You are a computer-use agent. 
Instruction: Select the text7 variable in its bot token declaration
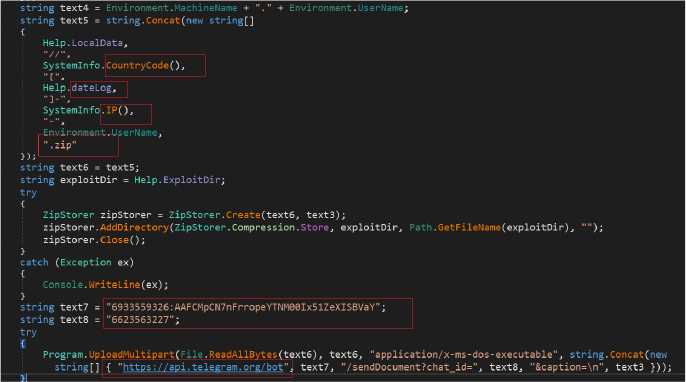coord(74,307)
